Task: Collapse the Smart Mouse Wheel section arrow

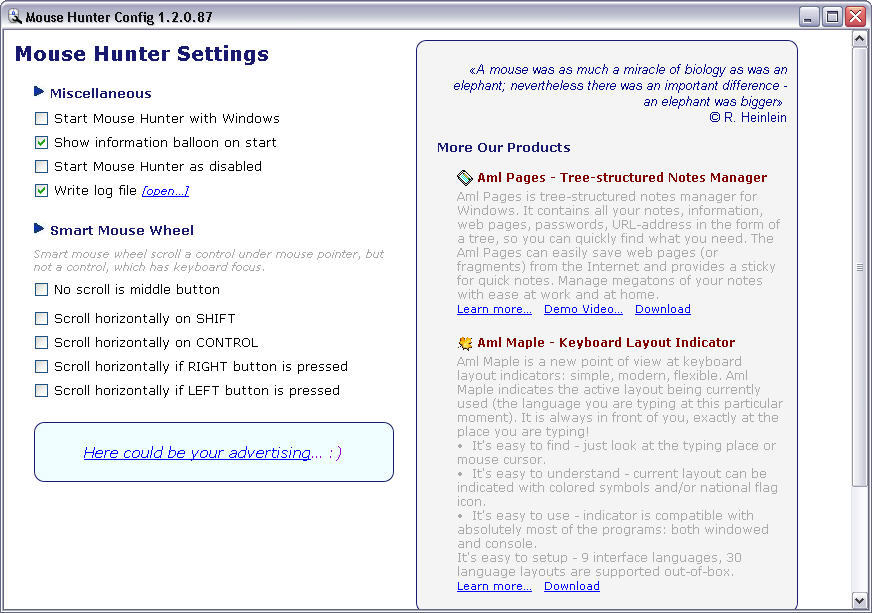Action: click(39, 229)
